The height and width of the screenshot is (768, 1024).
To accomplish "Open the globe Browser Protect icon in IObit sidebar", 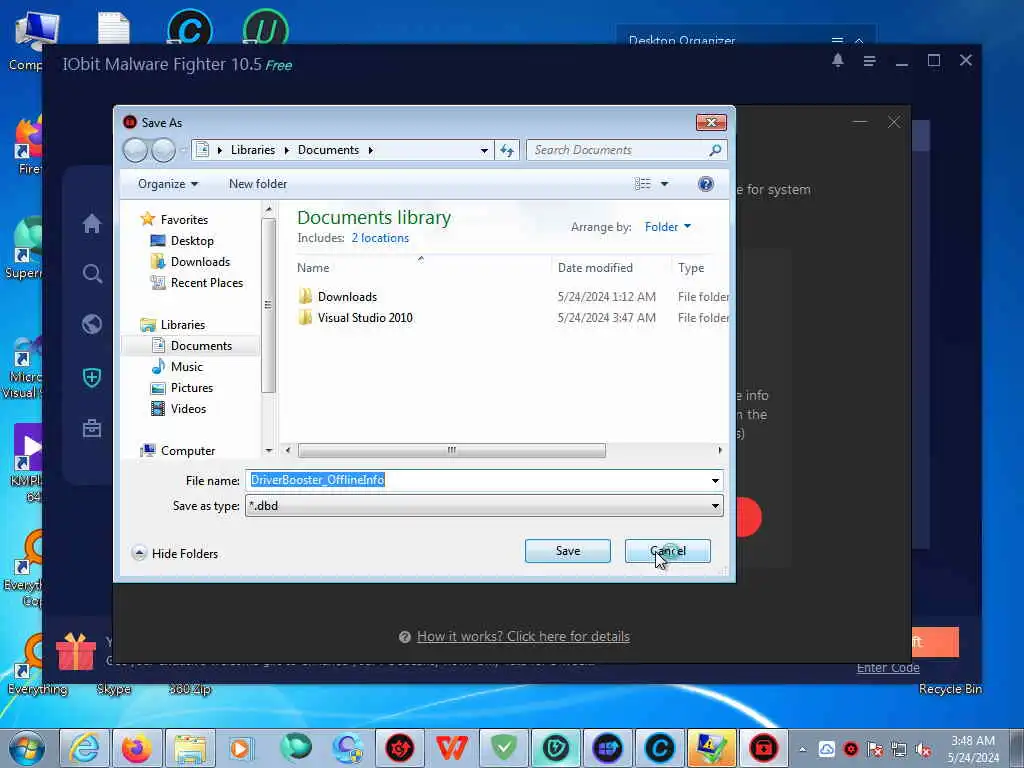I will pos(91,324).
